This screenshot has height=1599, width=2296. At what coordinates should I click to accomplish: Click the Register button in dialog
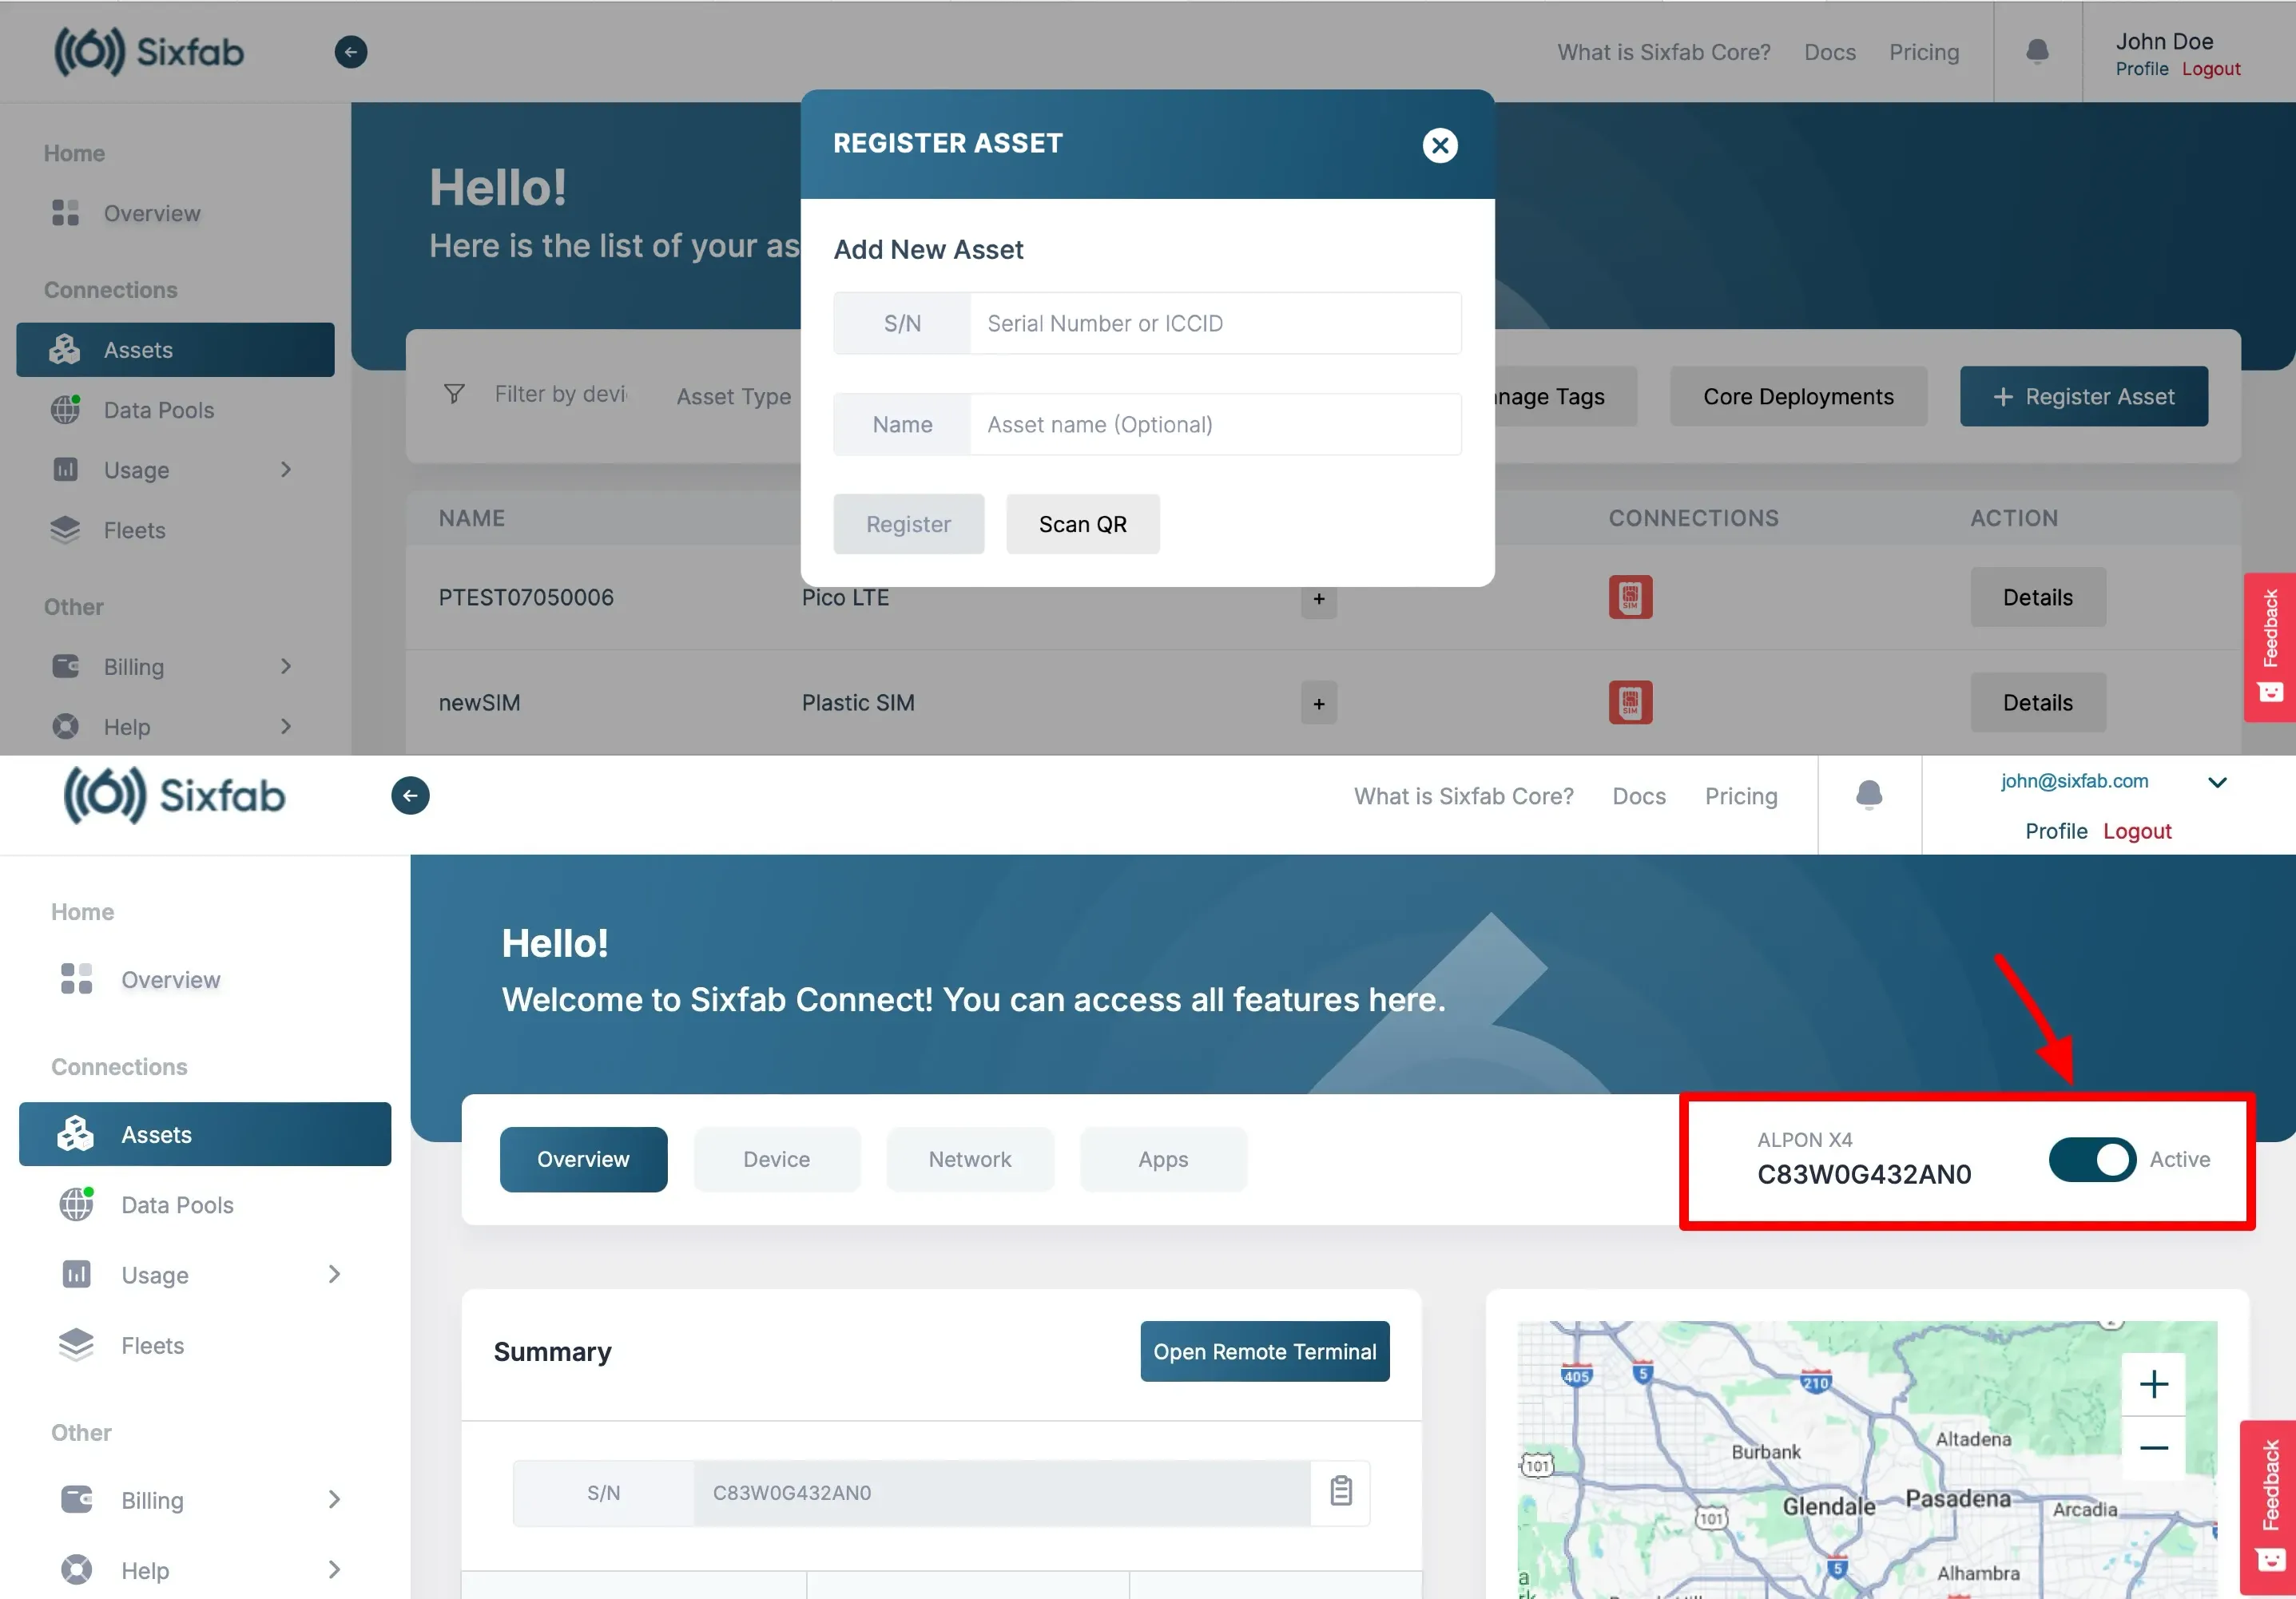[908, 524]
